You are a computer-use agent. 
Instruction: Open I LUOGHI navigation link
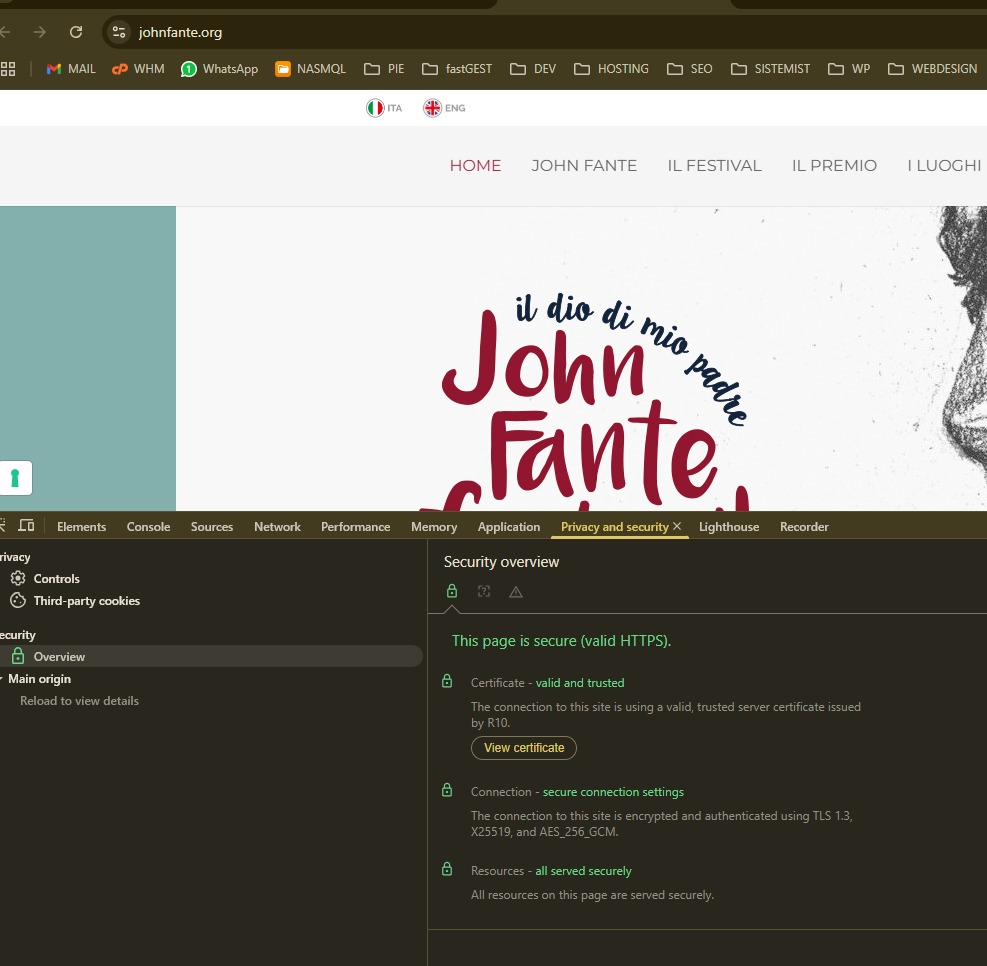(944, 166)
